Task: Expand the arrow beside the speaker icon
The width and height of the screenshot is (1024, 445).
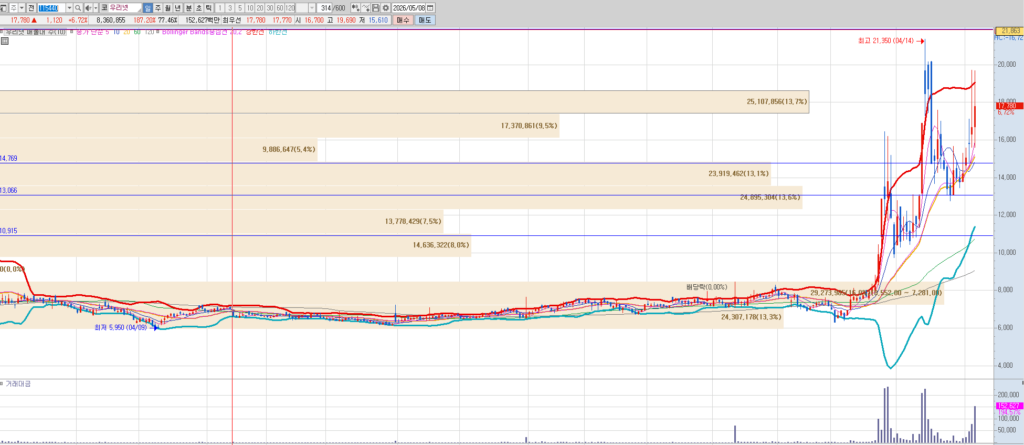Action: click(95, 8)
